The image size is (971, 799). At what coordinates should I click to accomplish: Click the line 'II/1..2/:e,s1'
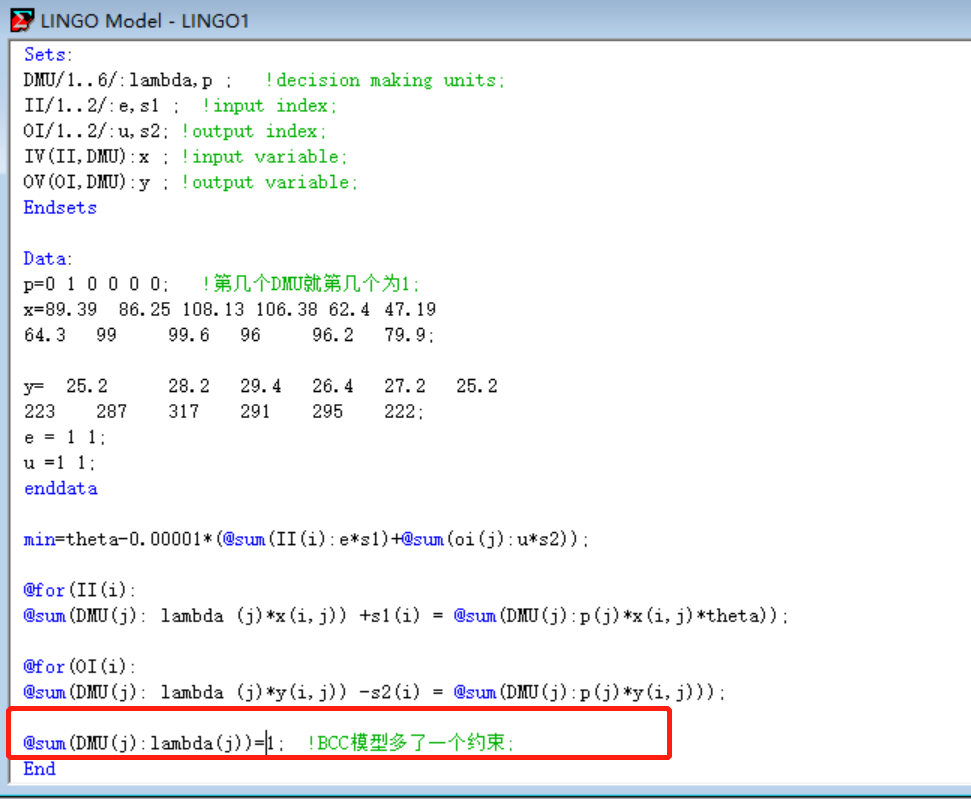click(x=92, y=106)
